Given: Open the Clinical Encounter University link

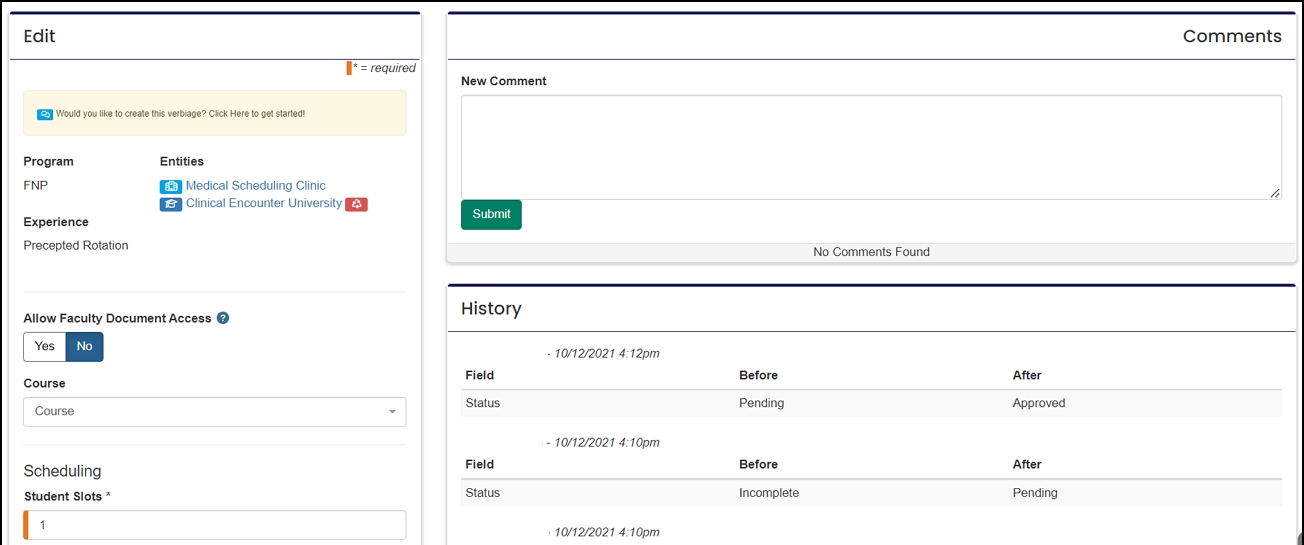Looking at the screenshot, I should pyautogui.click(x=263, y=203).
